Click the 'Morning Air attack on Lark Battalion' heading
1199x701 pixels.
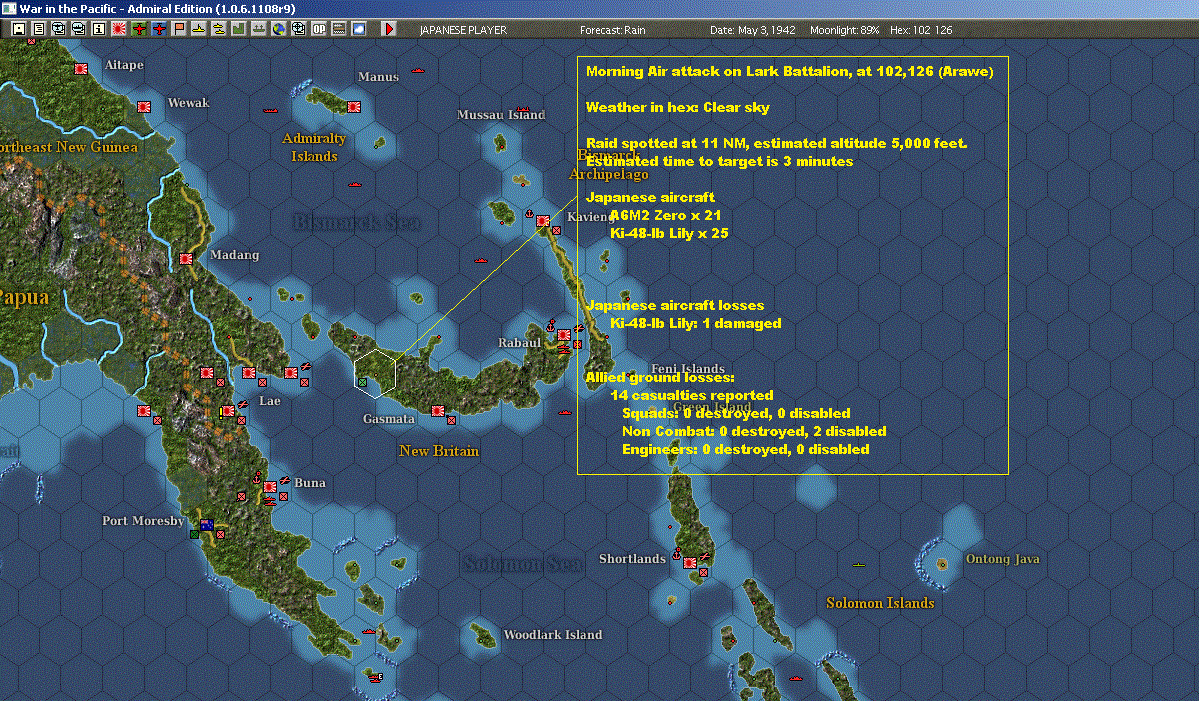pos(789,71)
